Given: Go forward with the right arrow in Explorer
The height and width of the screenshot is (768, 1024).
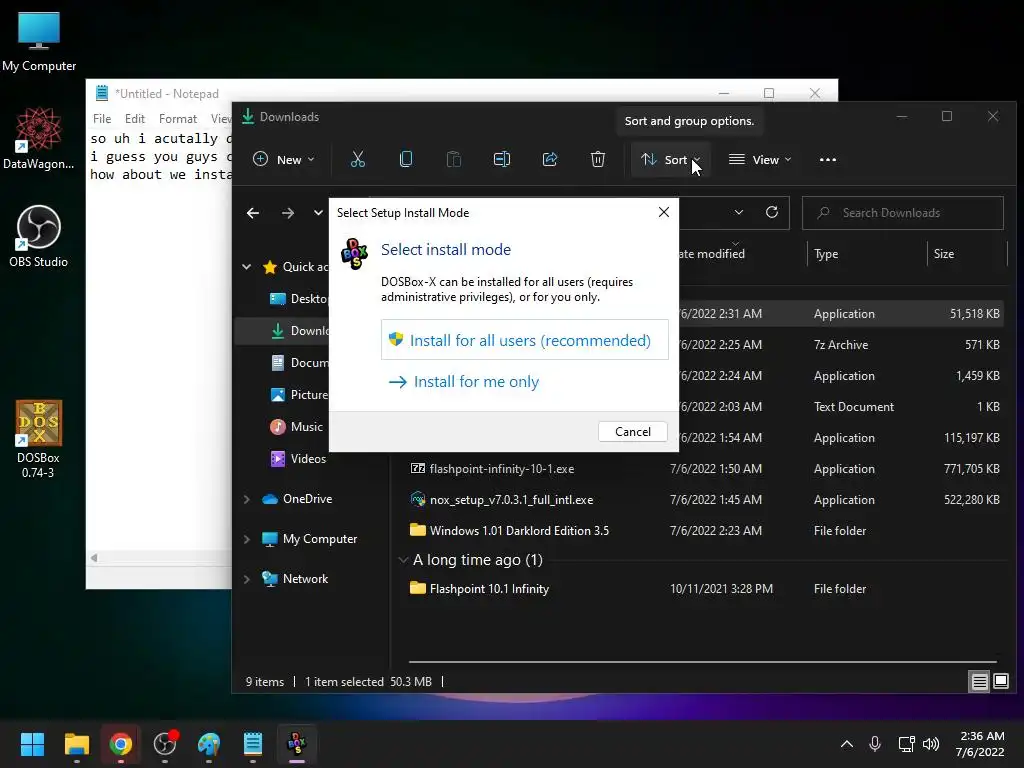Looking at the screenshot, I should tap(287, 213).
